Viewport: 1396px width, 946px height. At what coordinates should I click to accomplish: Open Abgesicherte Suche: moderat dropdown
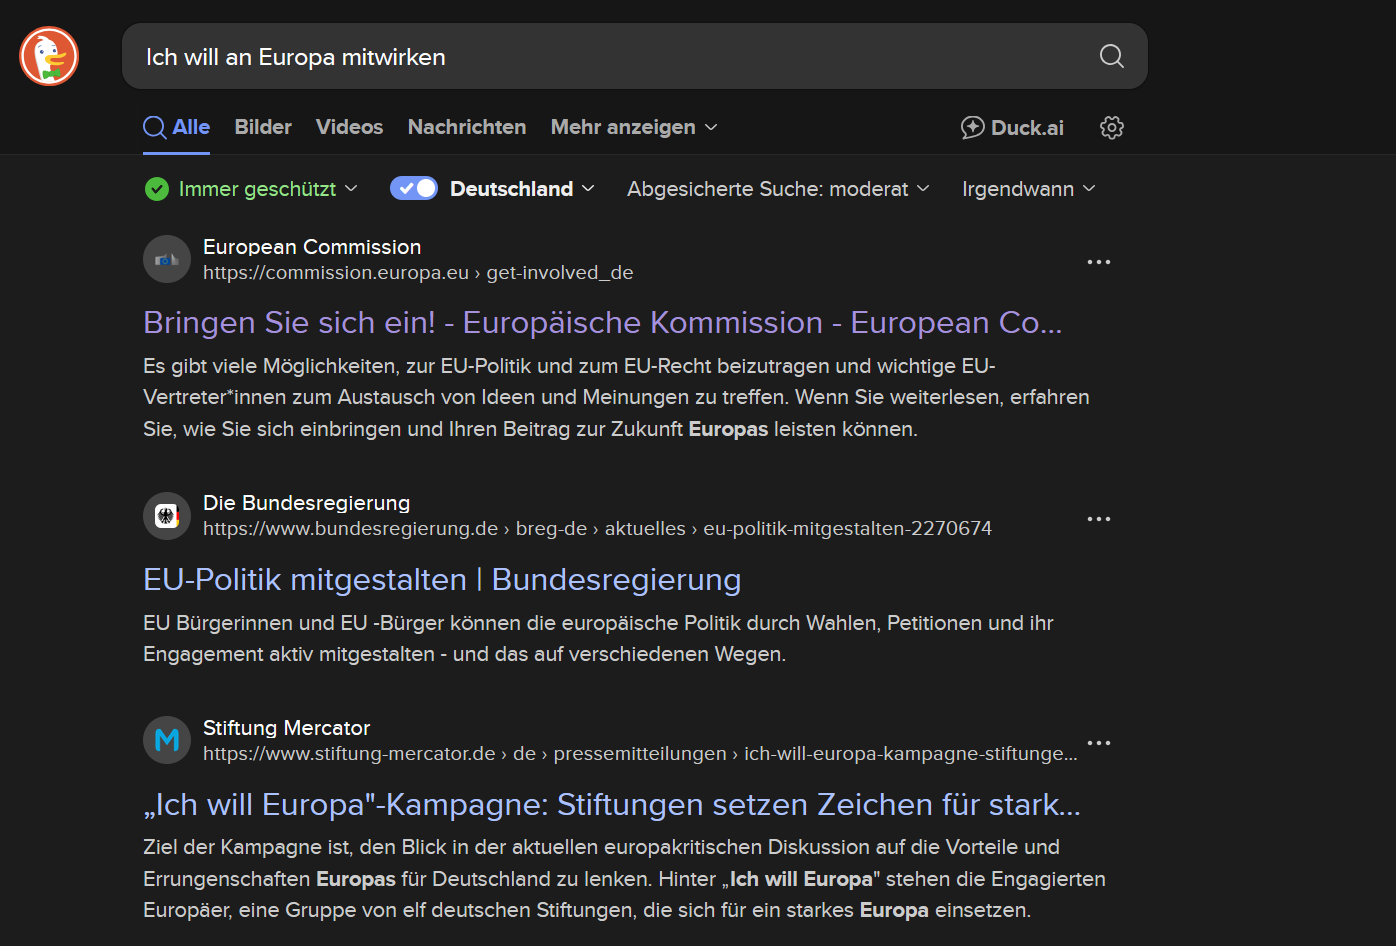pos(778,189)
